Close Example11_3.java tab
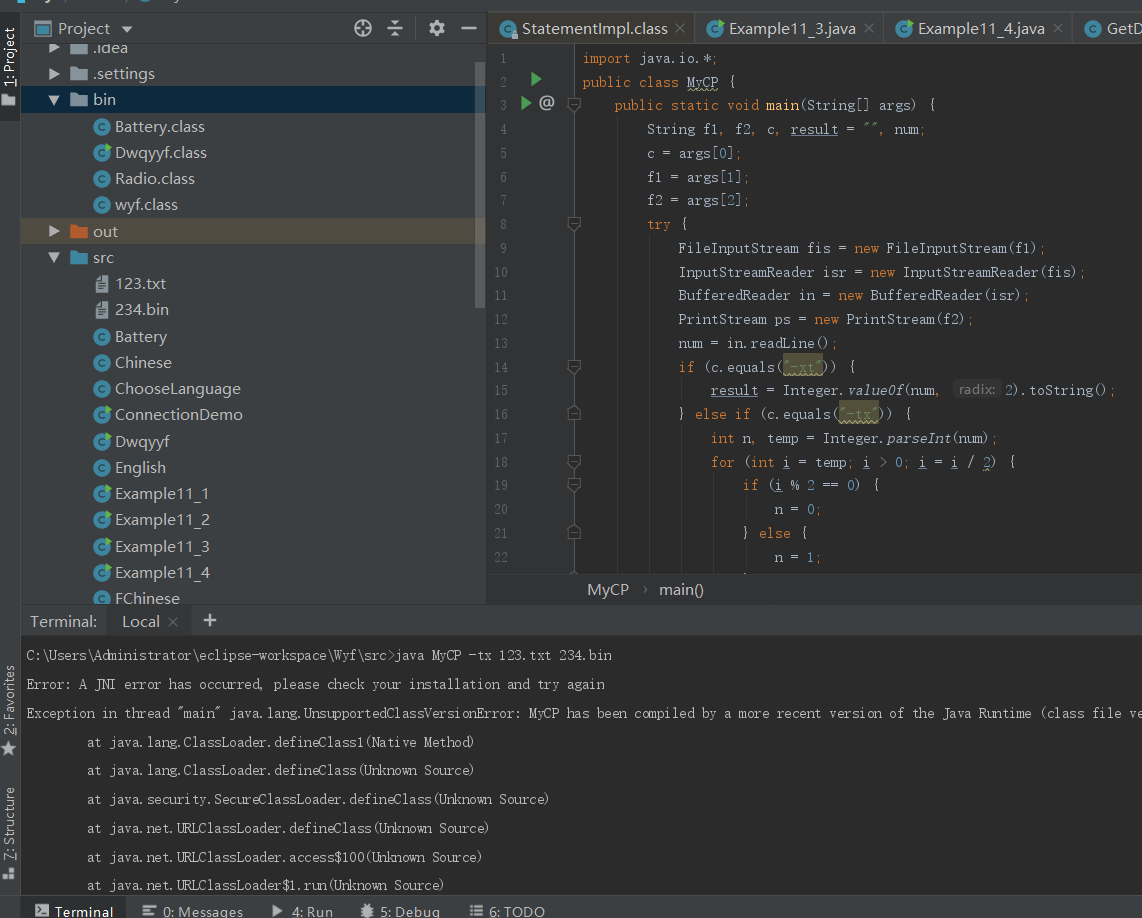Image resolution: width=1142 pixels, height=918 pixels. point(869,28)
